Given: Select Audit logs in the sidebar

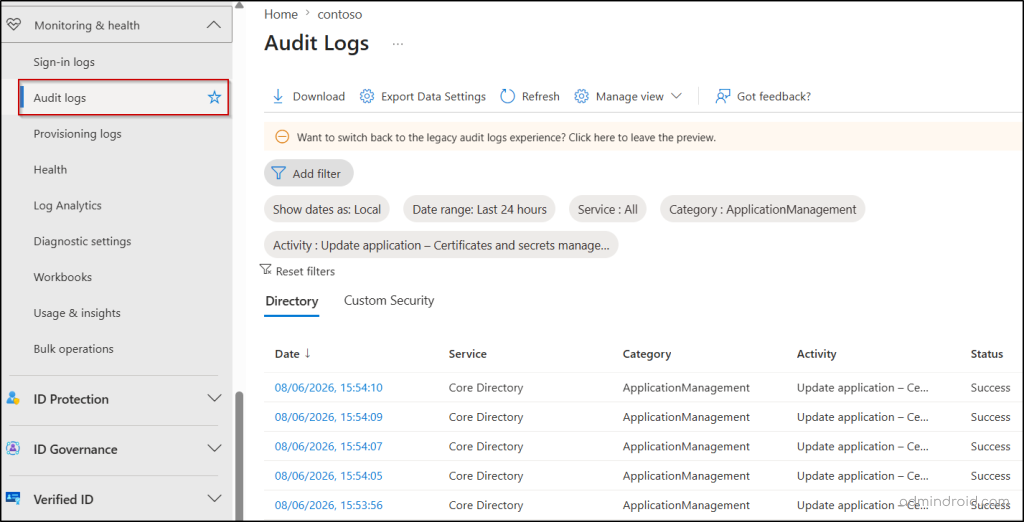Looking at the screenshot, I should [x=123, y=98].
